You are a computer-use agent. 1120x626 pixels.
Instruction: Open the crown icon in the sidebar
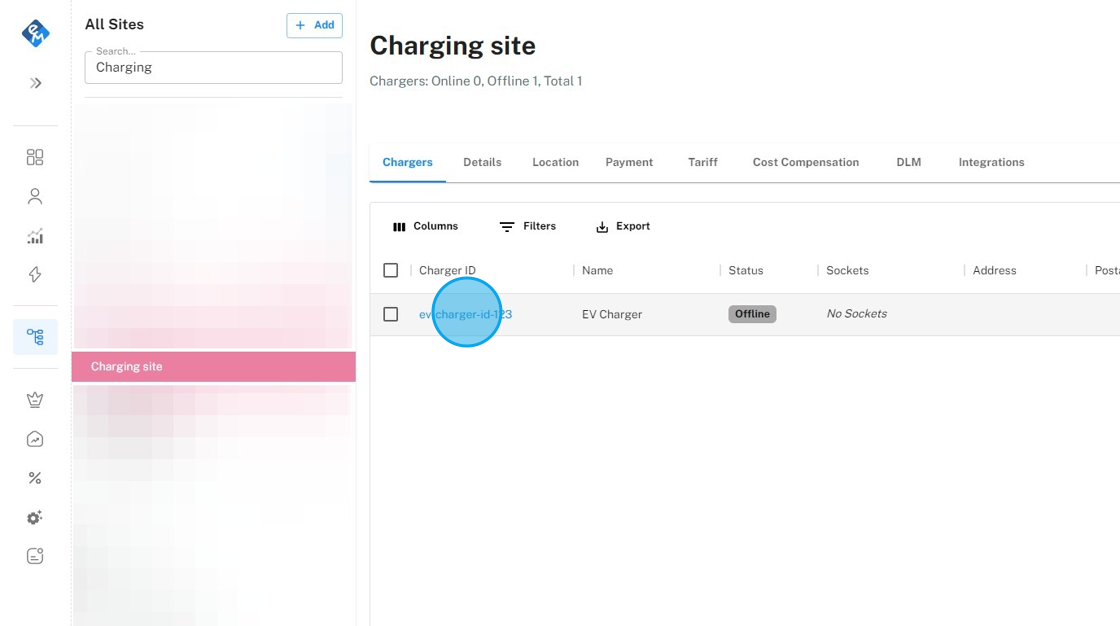(x=35, y=400)
